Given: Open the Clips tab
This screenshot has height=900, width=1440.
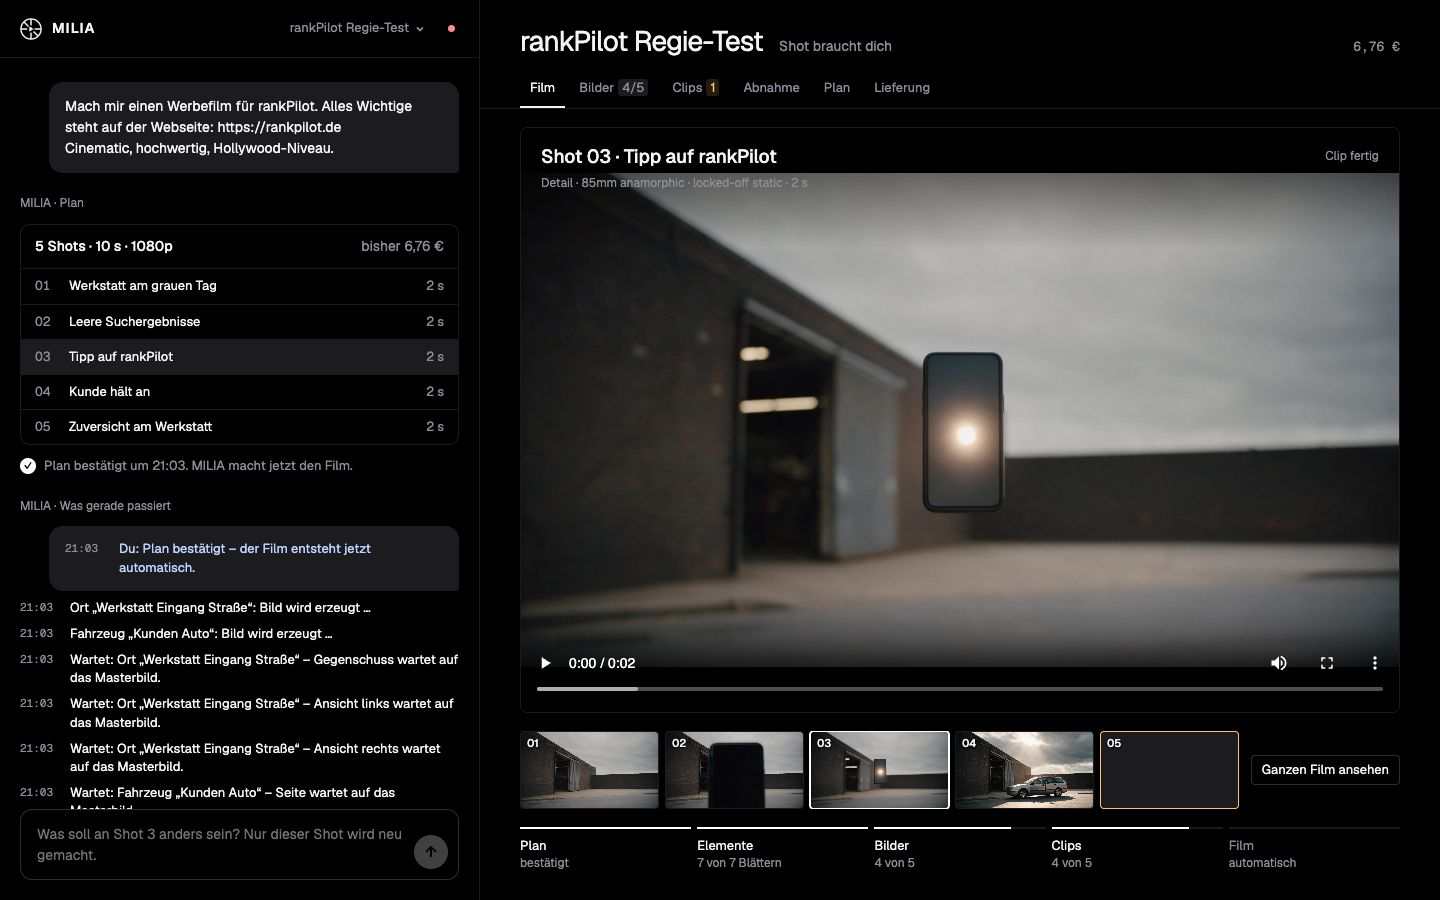Looking at the screenshot, I should click(695, 88).
